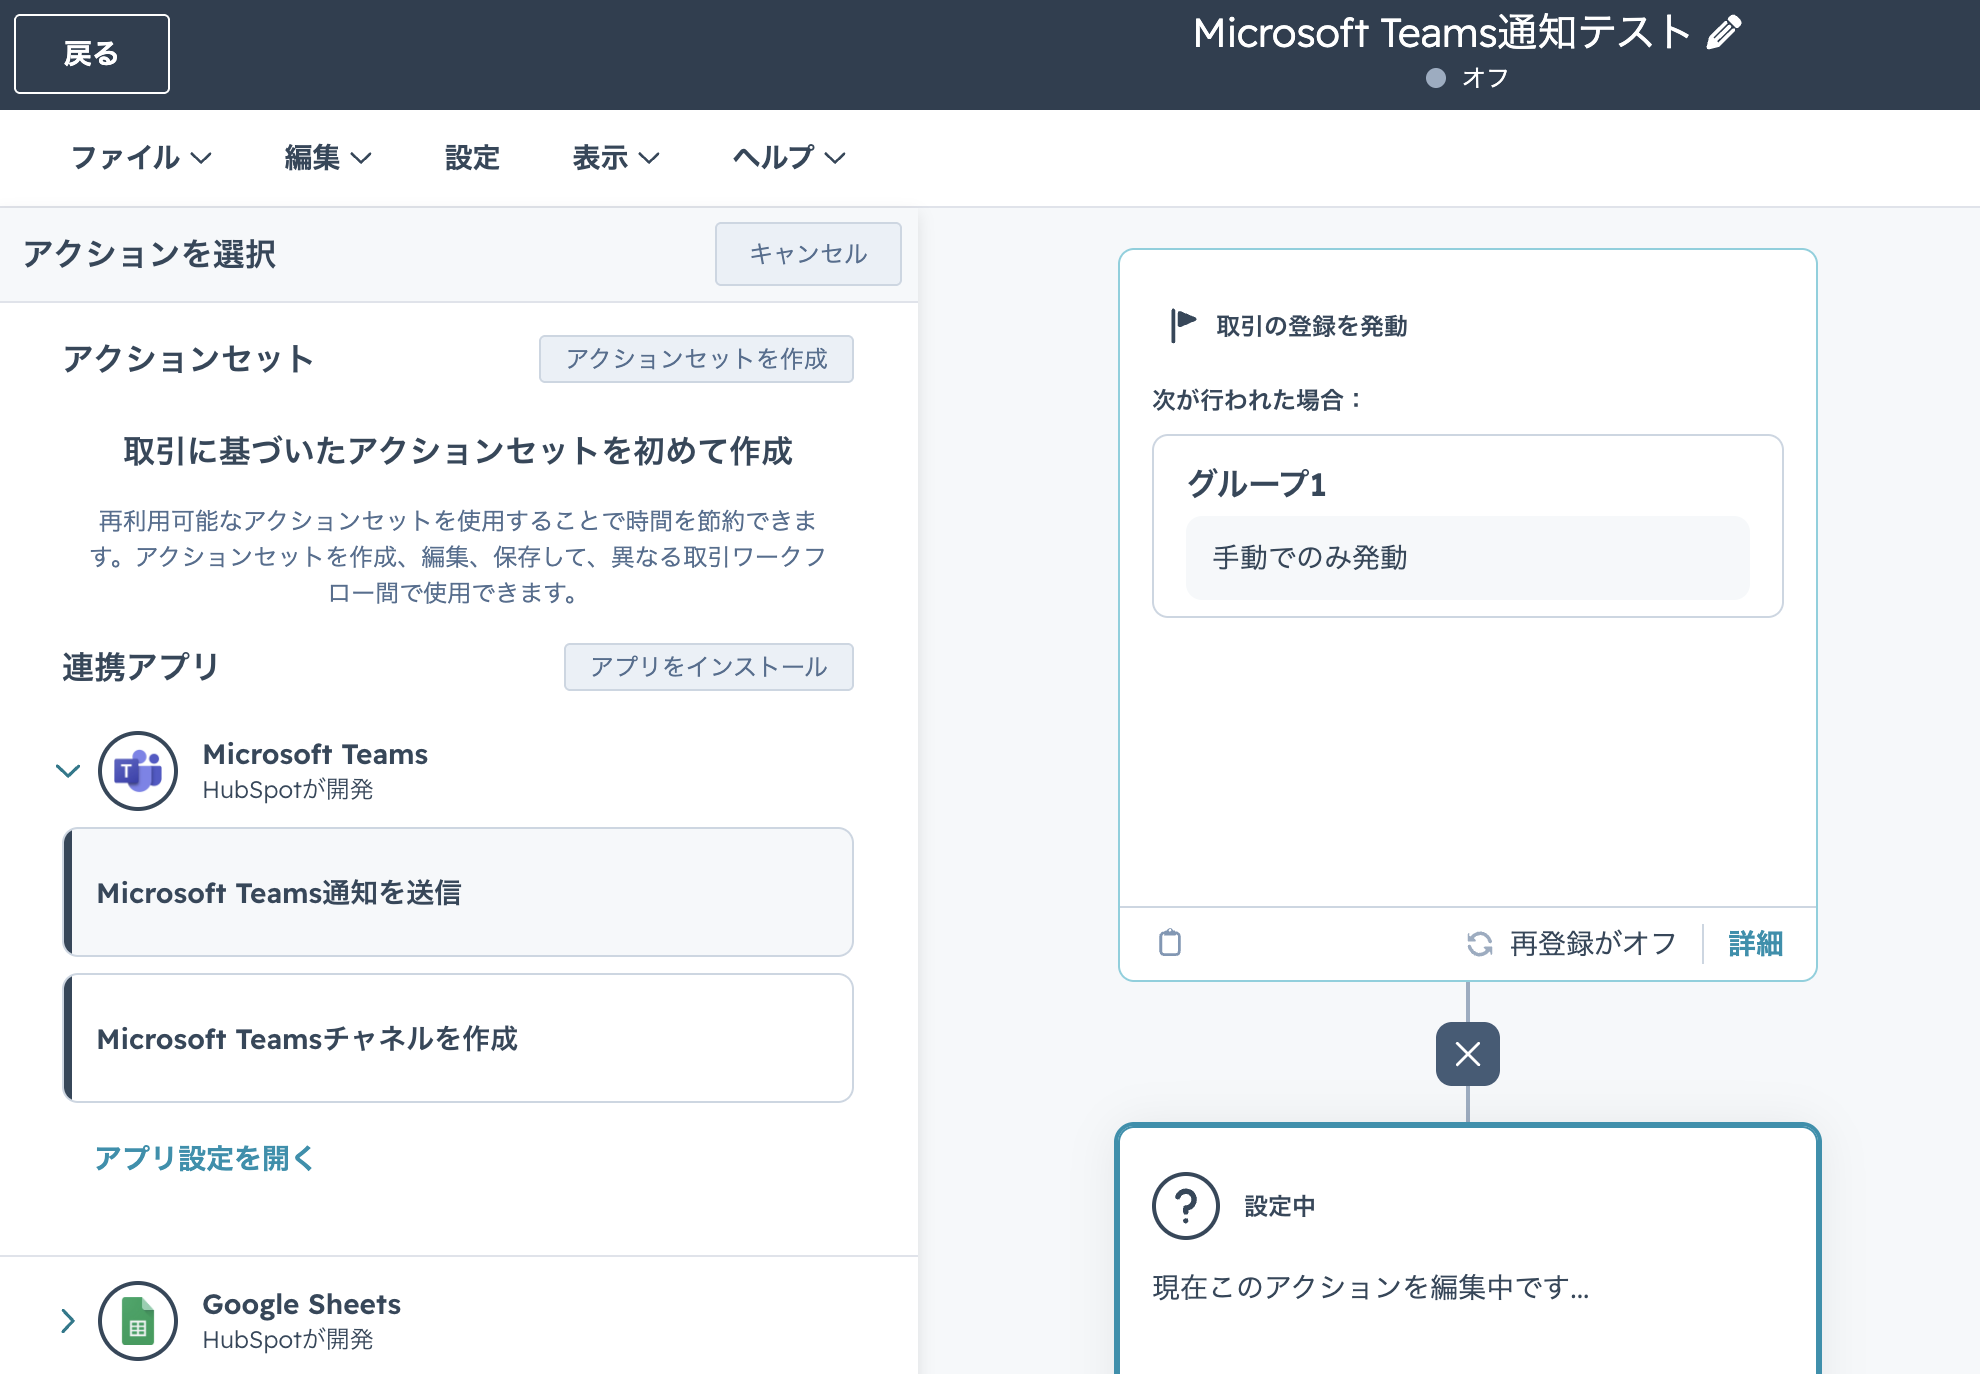Screen dimensions: 1980x1374
Task: Click the 設定中 action card label
Action: [1280, 1207]
